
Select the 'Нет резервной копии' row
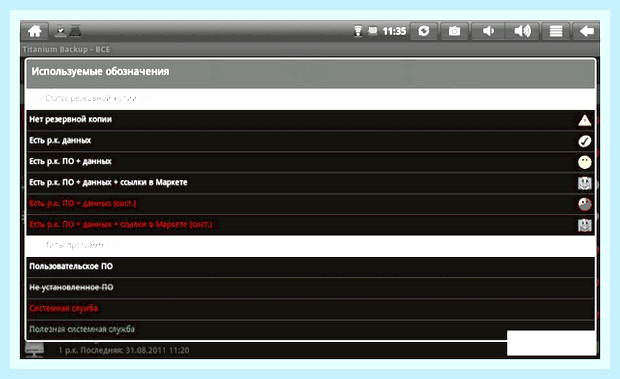[x=310, y=120]
